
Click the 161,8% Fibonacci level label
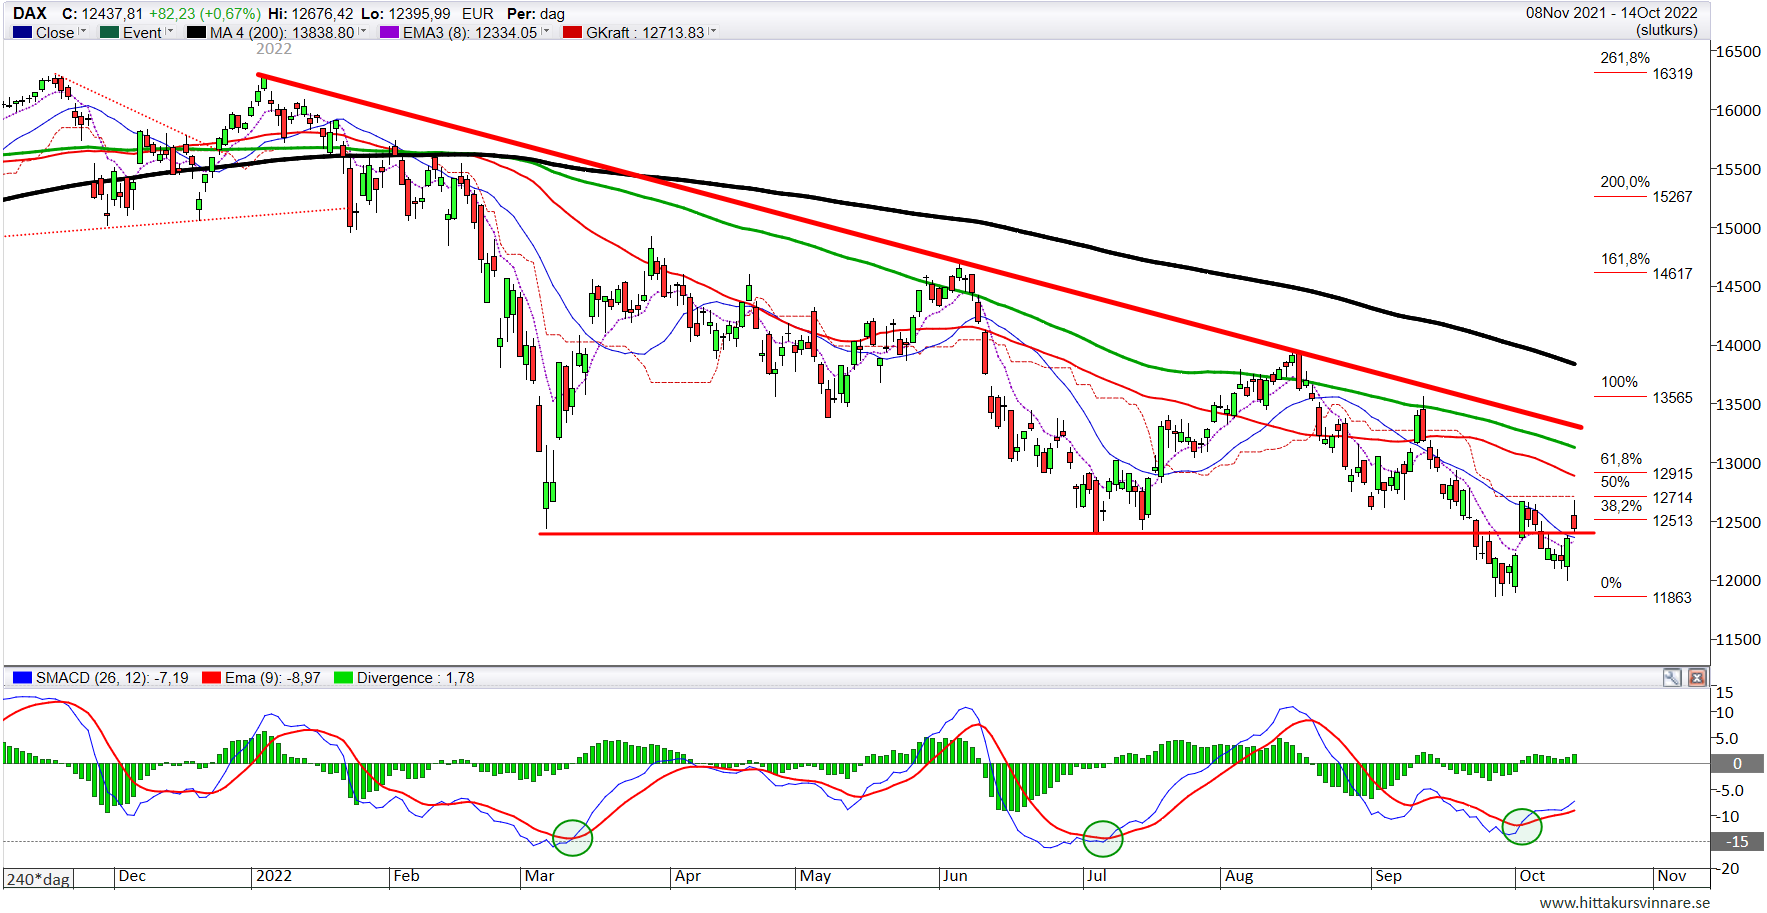pos(1625,259)
